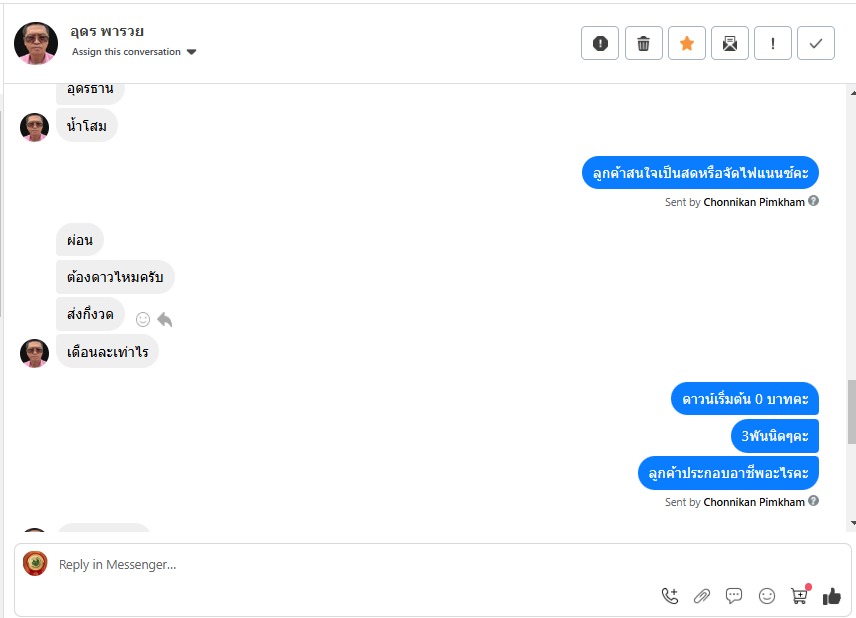This screenshot has height=618, width=856.
Task: Open help icon beside first Chonnikan Pimkham
Action: 813,201
